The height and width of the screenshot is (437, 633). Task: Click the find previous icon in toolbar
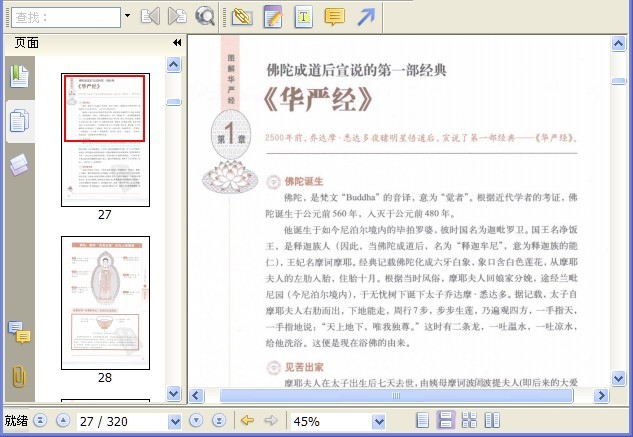(150, 17)
